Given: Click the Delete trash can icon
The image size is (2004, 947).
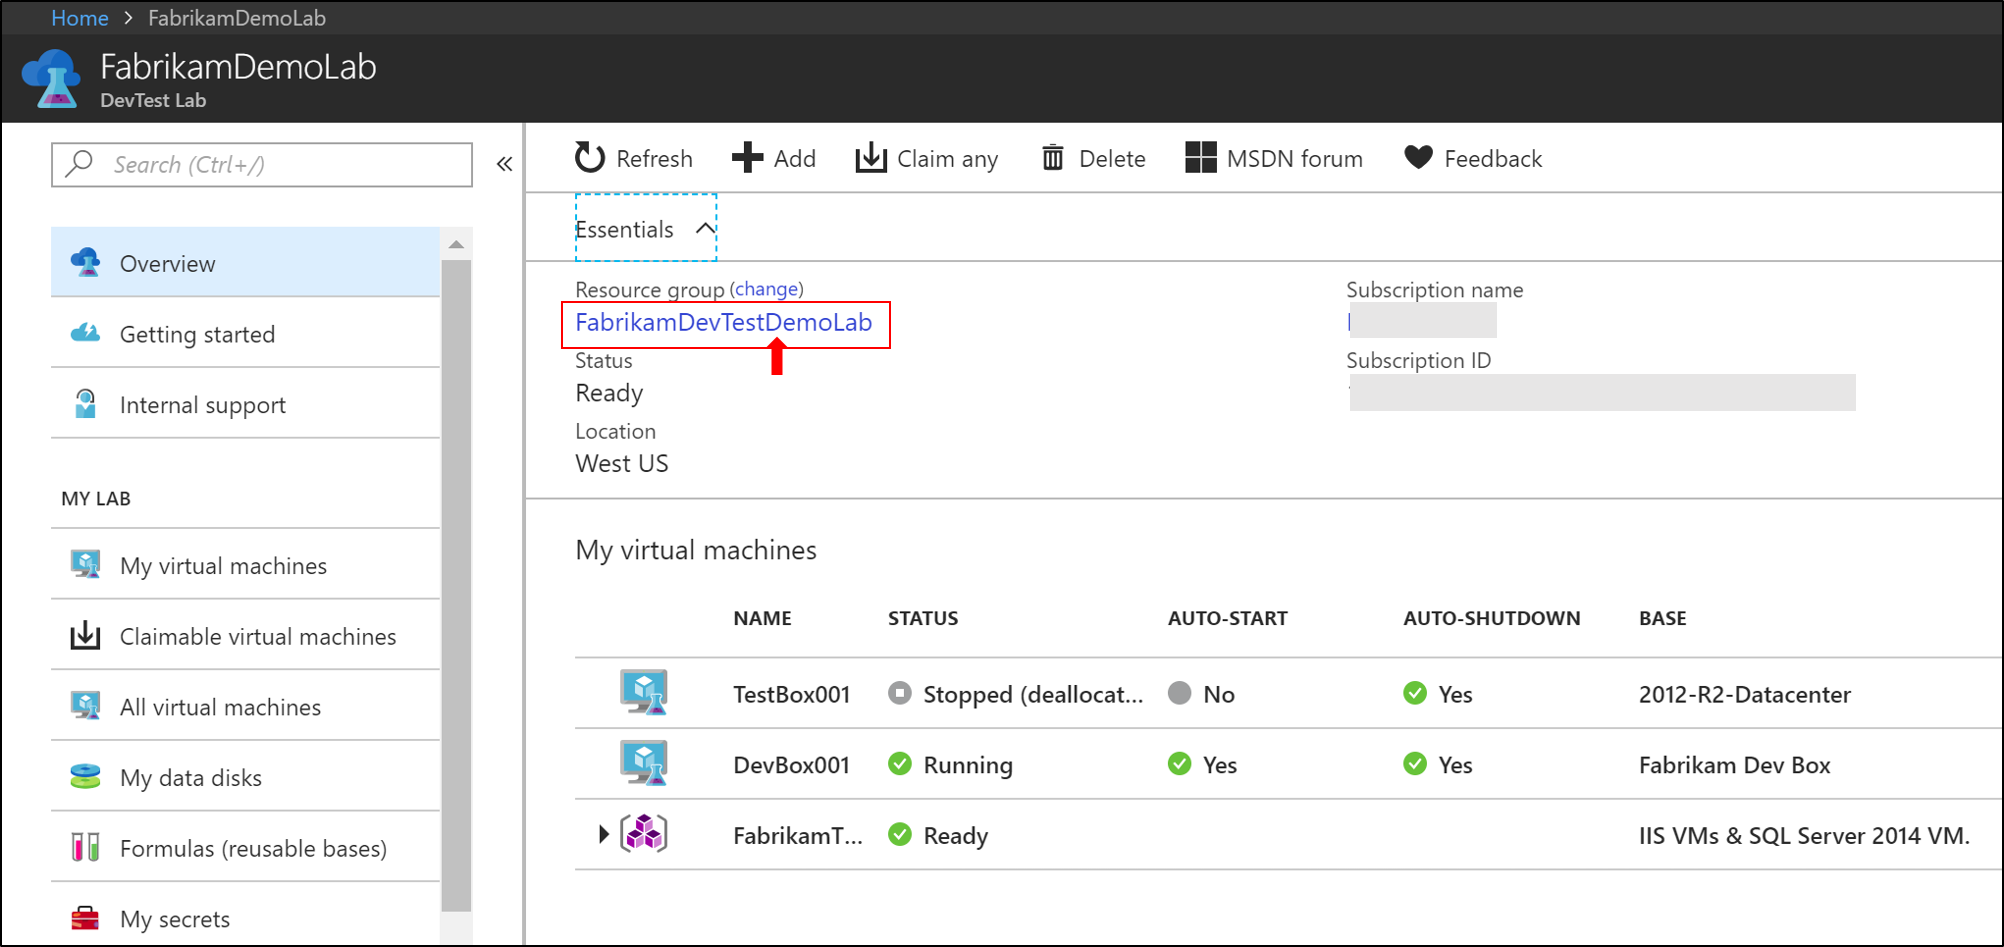Looking at the screenshot, I should (1053, 158).
